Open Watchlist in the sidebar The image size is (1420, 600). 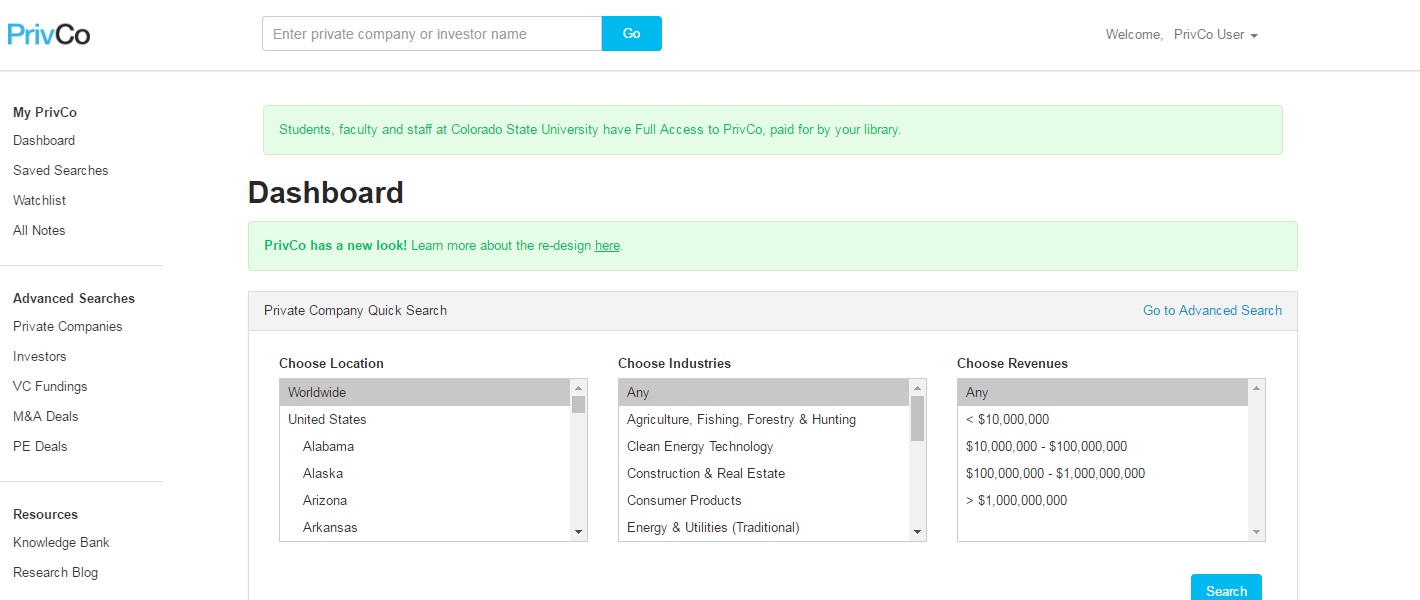(40, 201)
